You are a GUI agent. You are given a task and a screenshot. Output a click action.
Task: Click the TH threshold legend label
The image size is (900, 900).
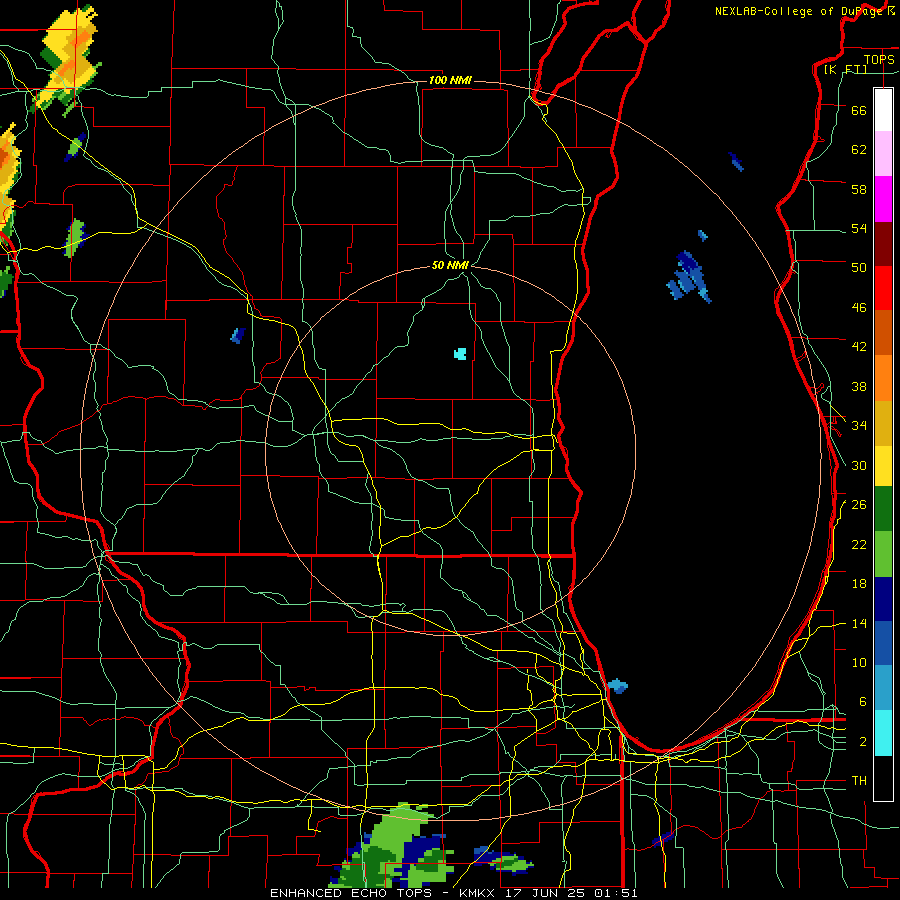(859, 781)
